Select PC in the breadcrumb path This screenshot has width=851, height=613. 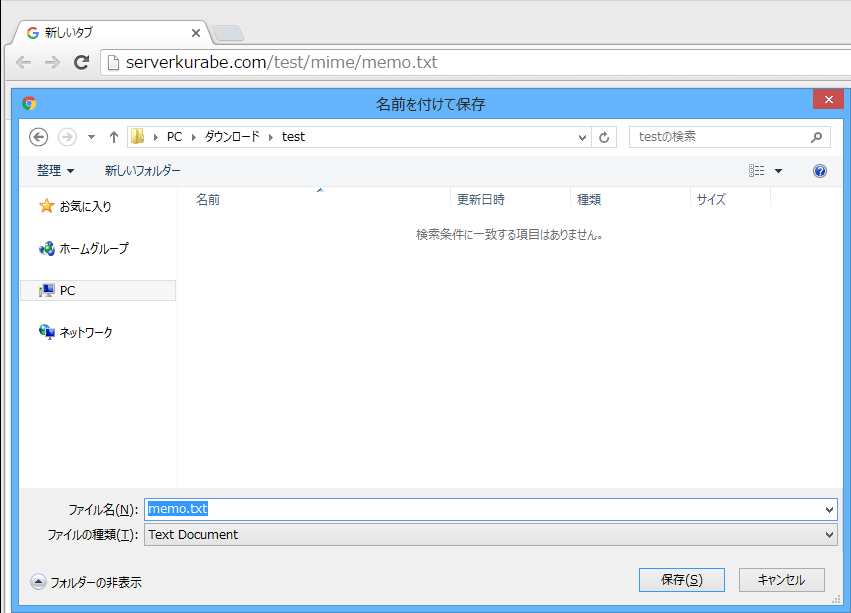point(174,137)
